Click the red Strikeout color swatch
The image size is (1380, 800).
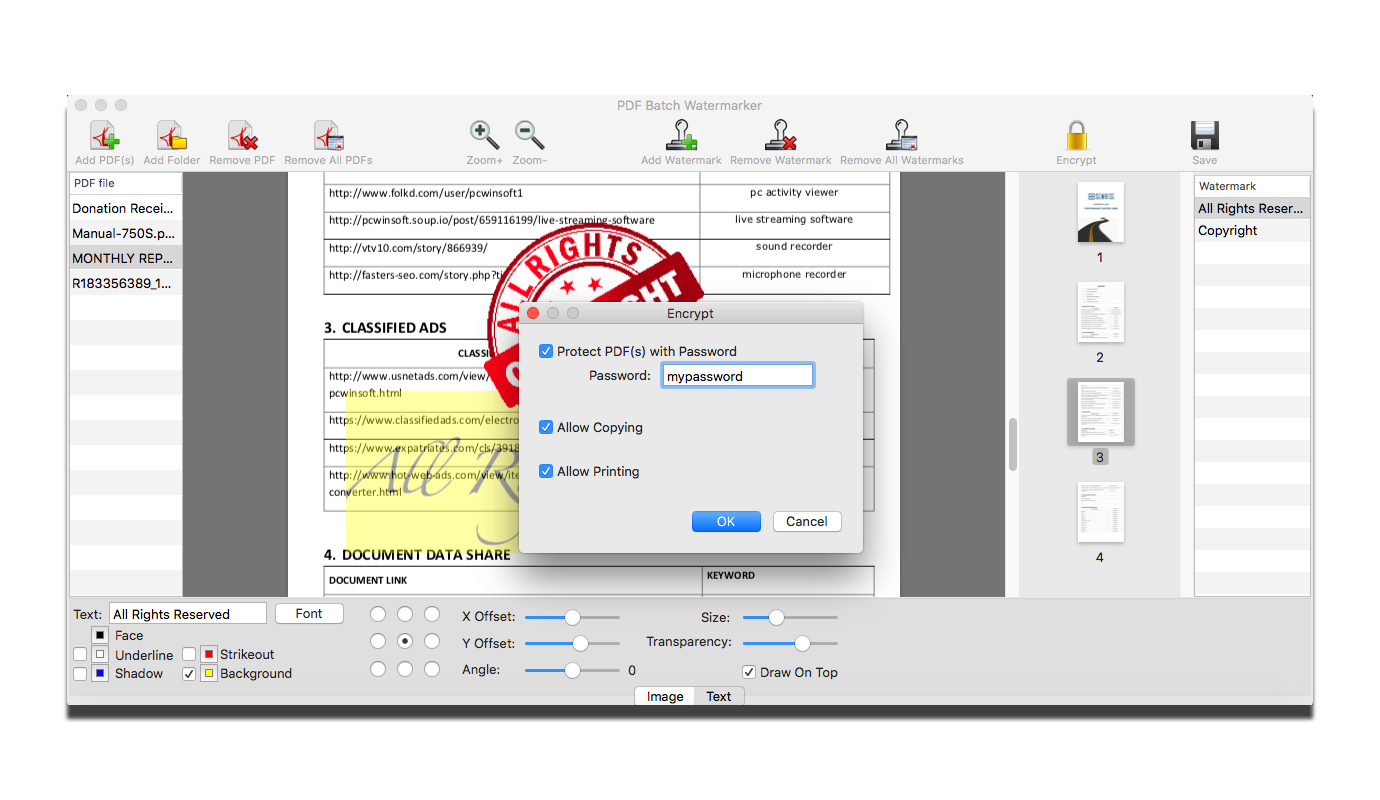(209, 654)
